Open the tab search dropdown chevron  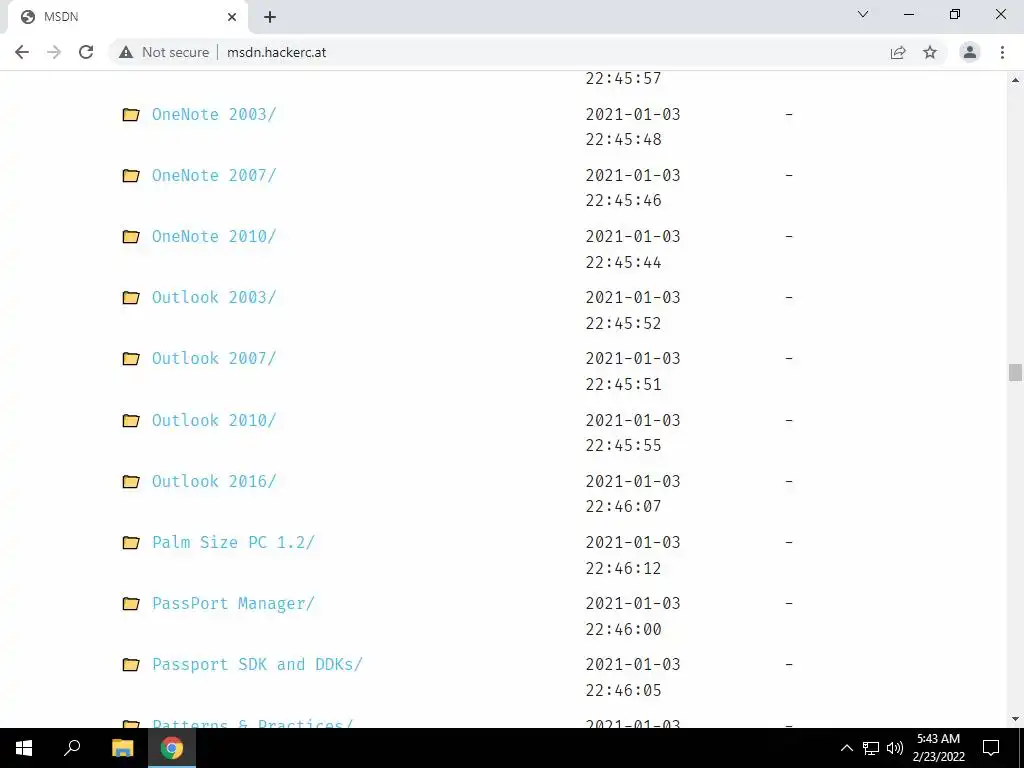click(x=863, y=14)
